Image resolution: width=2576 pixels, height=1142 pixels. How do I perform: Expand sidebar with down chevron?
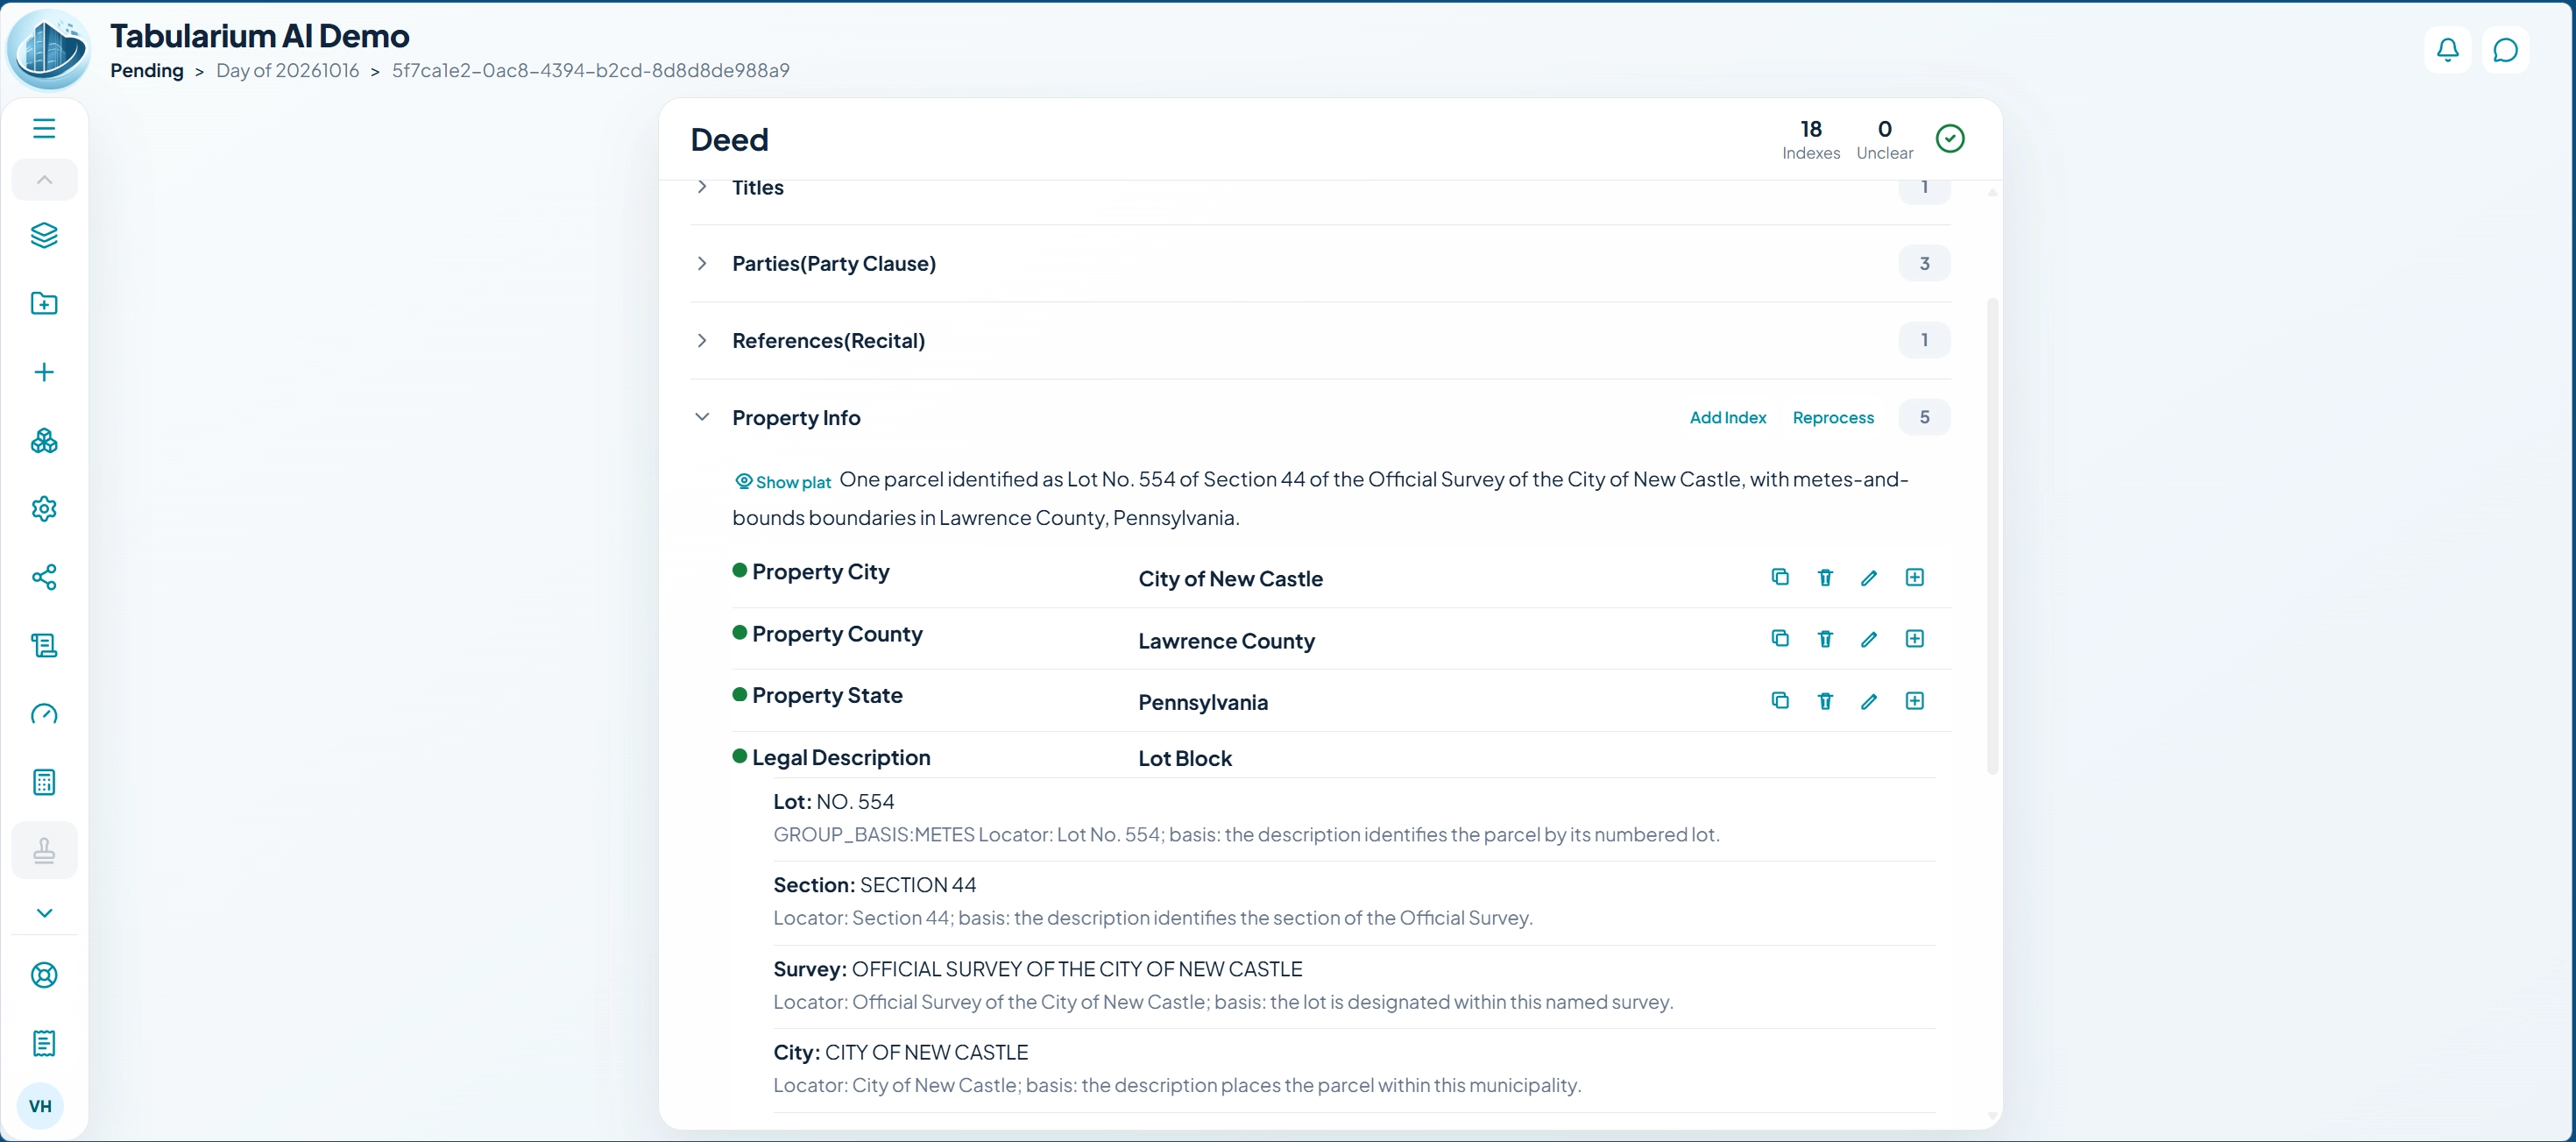click(x=44, y=912)
